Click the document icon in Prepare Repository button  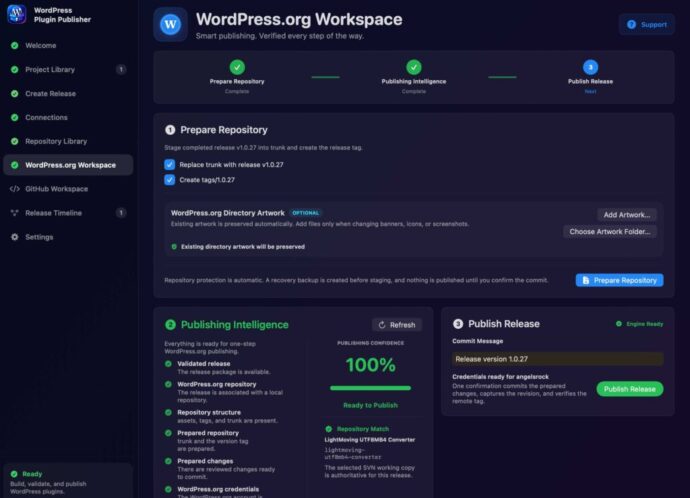pos(586,280)
